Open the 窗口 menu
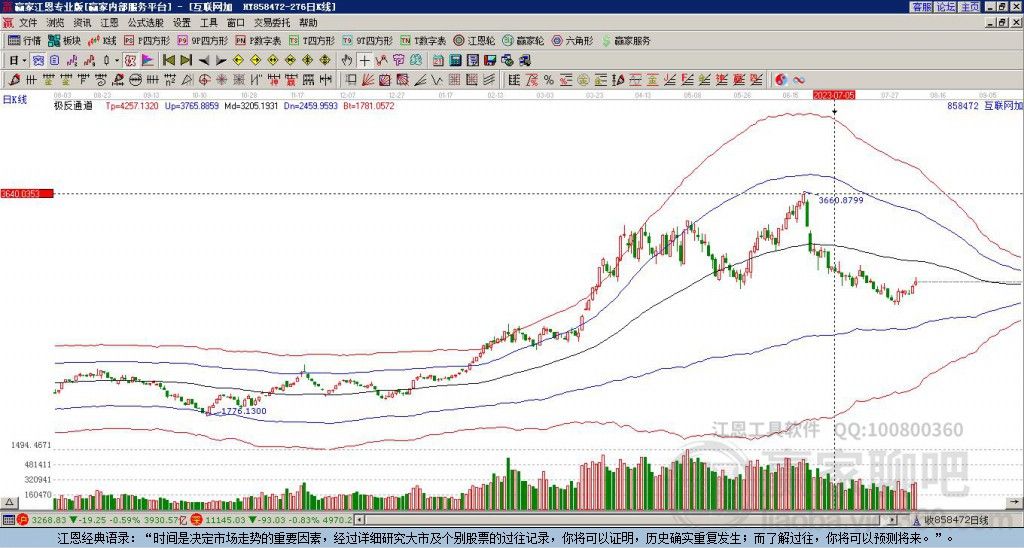 (x=235, y=22)
